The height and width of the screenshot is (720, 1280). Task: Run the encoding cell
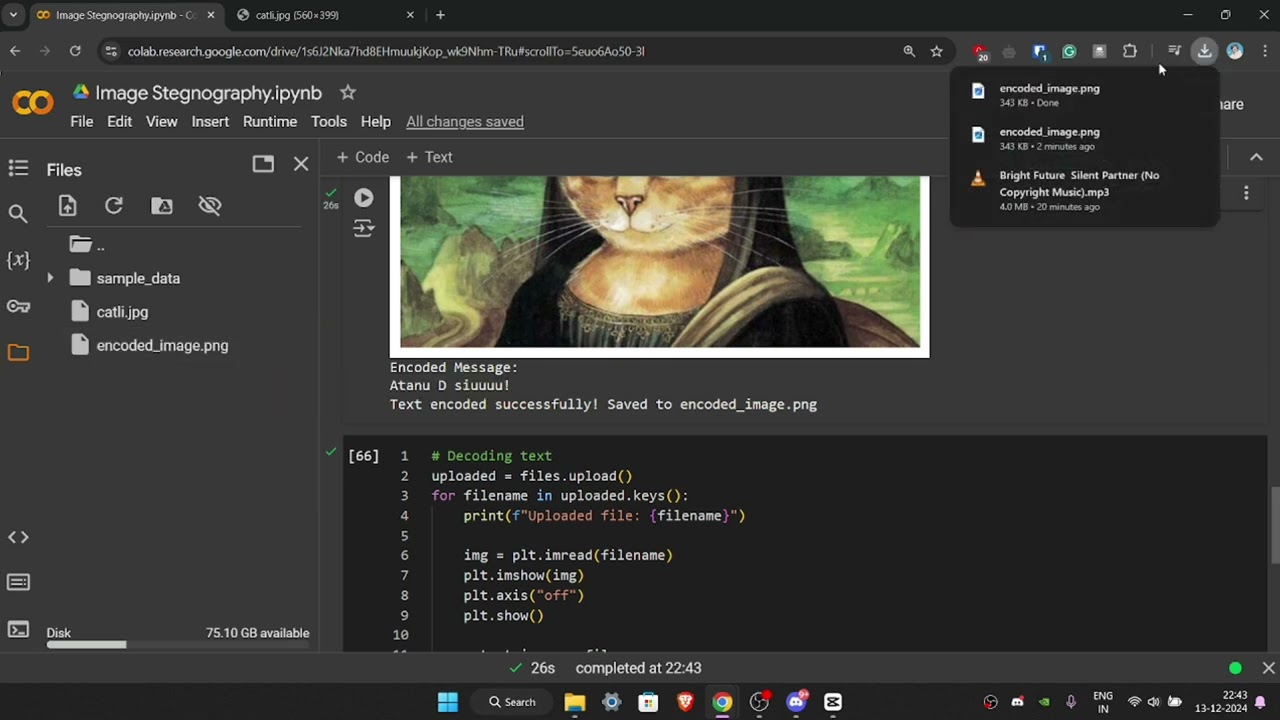pos(363,198)
